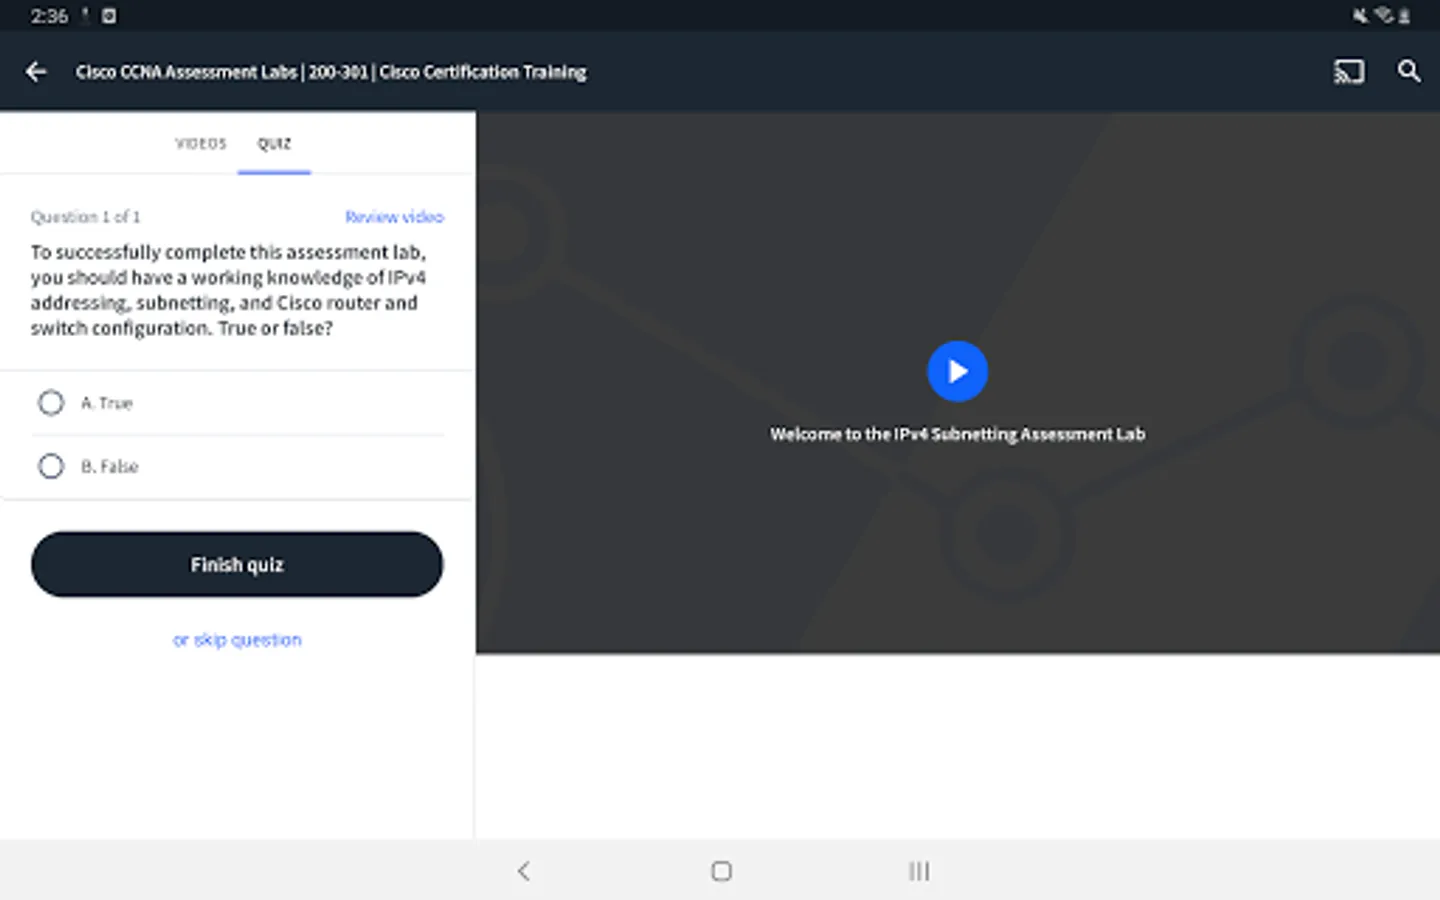This screenshot has width=1440, height=900.
Task: Tap the 'Question 1 of 1' label
Action: pyautogui.click(x=85, y=217)
